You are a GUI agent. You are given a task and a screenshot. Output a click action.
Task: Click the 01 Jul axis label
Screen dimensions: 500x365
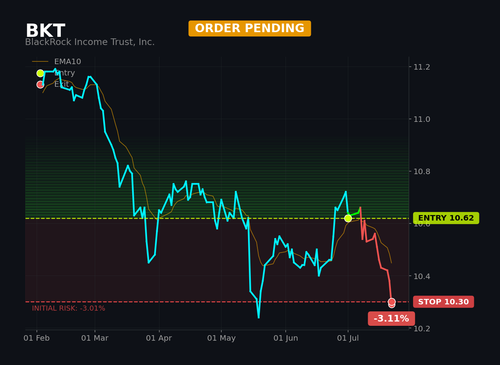click(x=348, y=338)
